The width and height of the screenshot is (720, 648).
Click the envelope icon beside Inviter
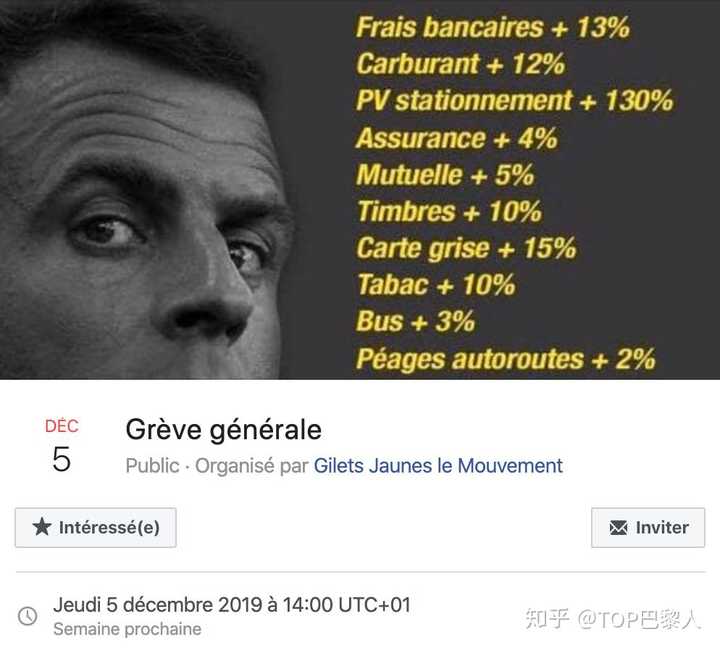[618, 527]
